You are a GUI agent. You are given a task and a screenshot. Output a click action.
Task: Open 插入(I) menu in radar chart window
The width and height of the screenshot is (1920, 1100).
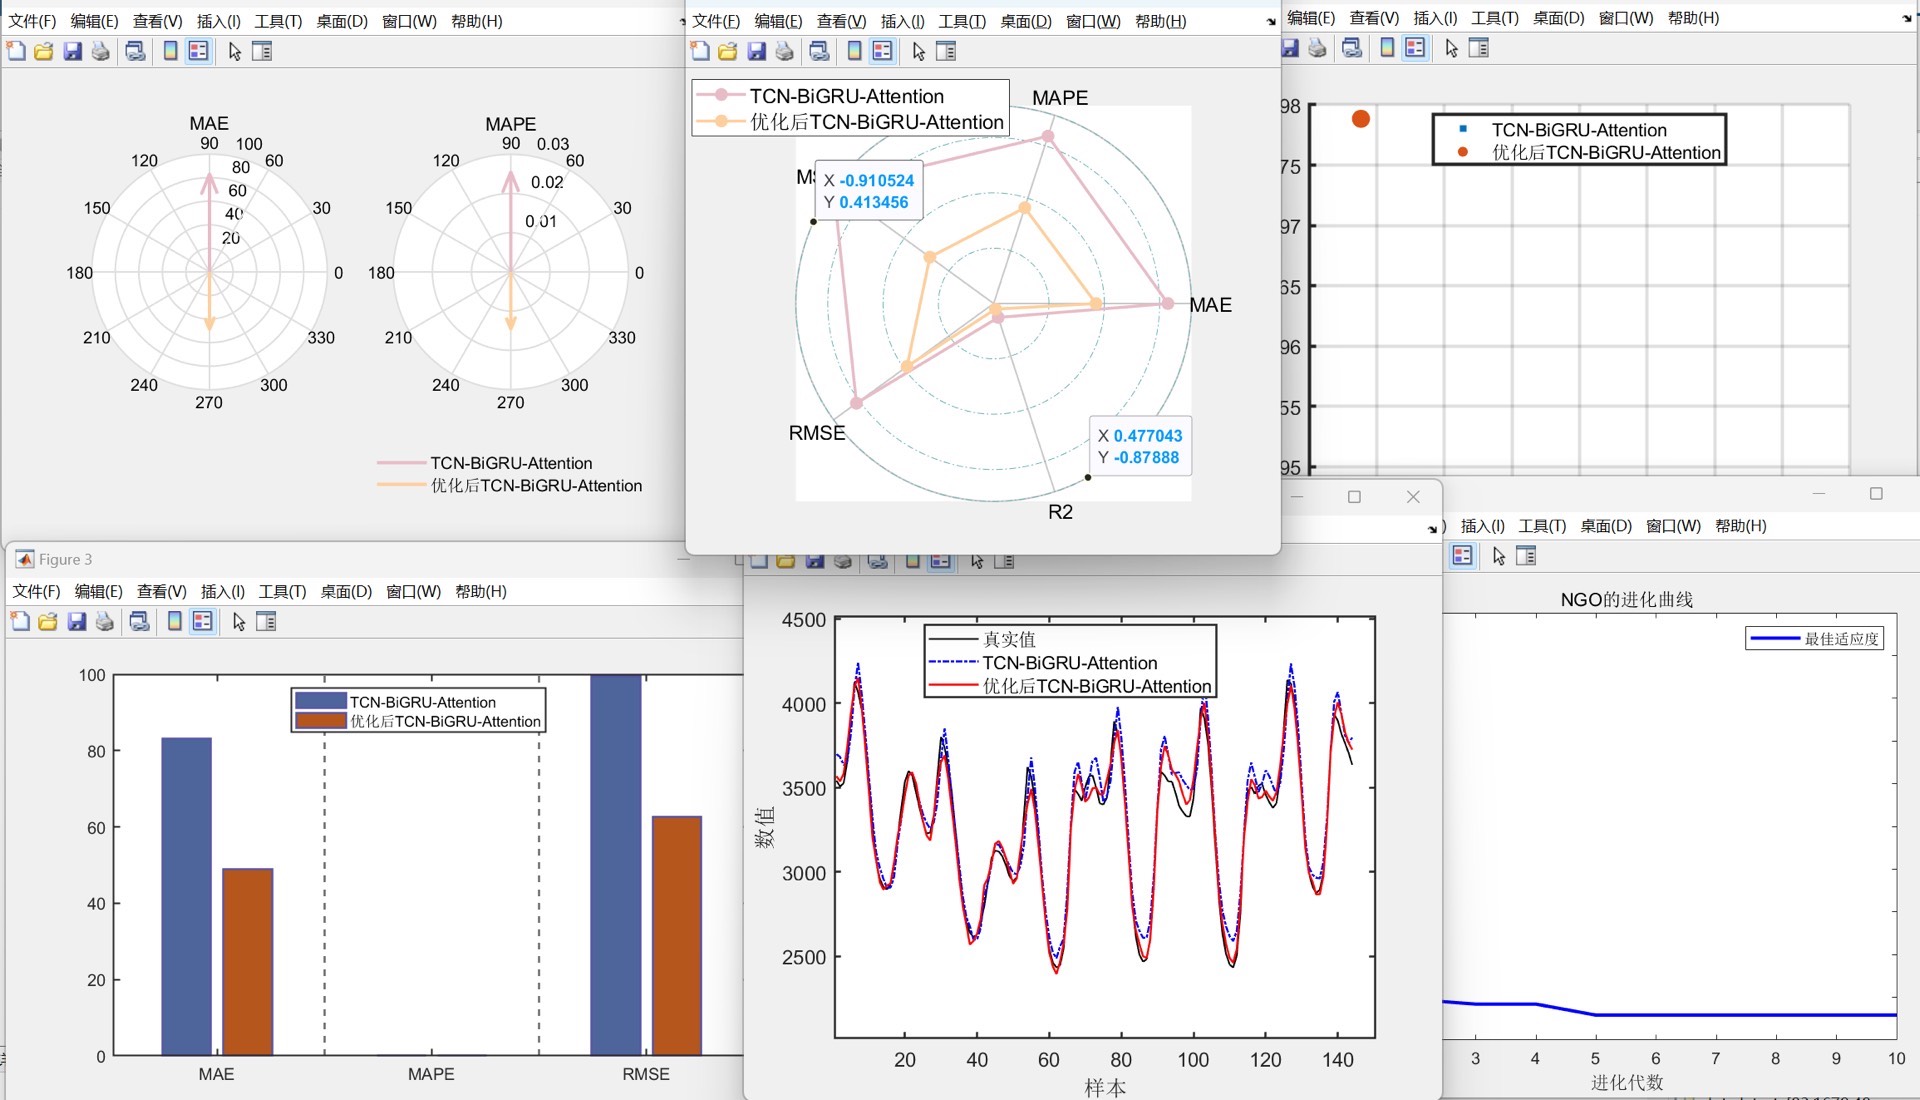pyautogui.click(x=902, y=21)
